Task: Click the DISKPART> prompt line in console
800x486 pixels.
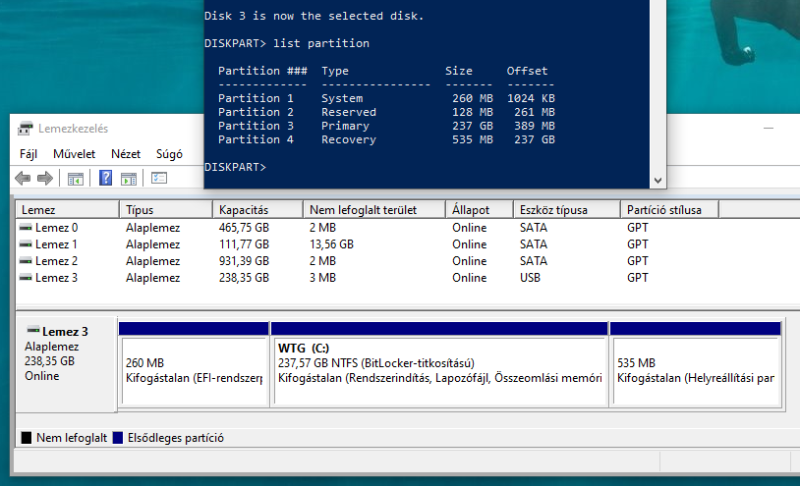Action: 235,167
